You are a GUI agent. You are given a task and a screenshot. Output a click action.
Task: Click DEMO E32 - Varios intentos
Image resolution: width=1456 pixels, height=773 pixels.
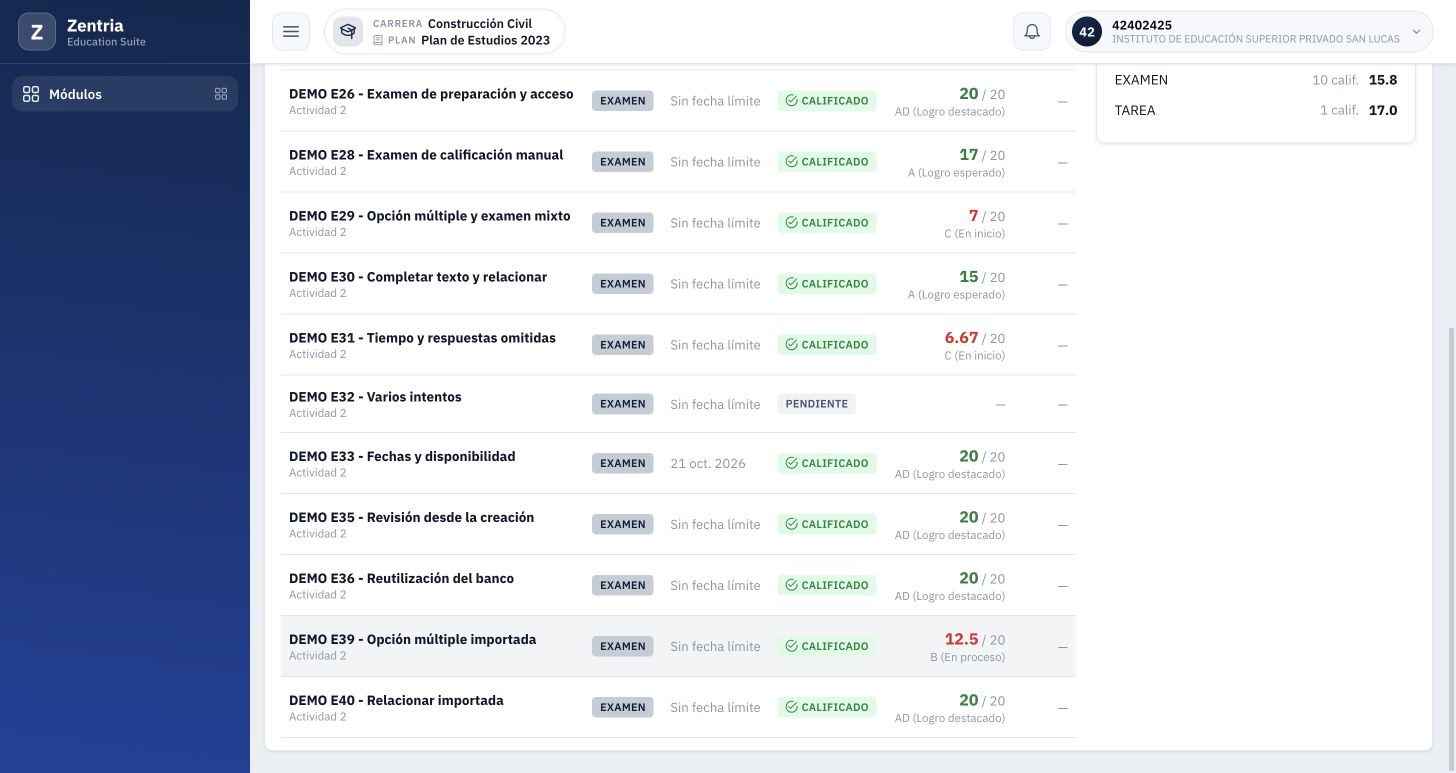[x=375, y=397]
